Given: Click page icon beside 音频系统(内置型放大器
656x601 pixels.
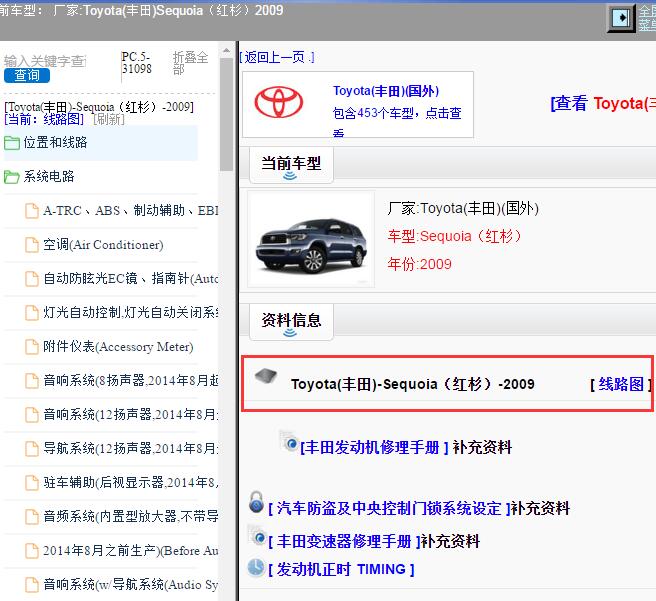Looking at the screenshot, I should point(32,517).
